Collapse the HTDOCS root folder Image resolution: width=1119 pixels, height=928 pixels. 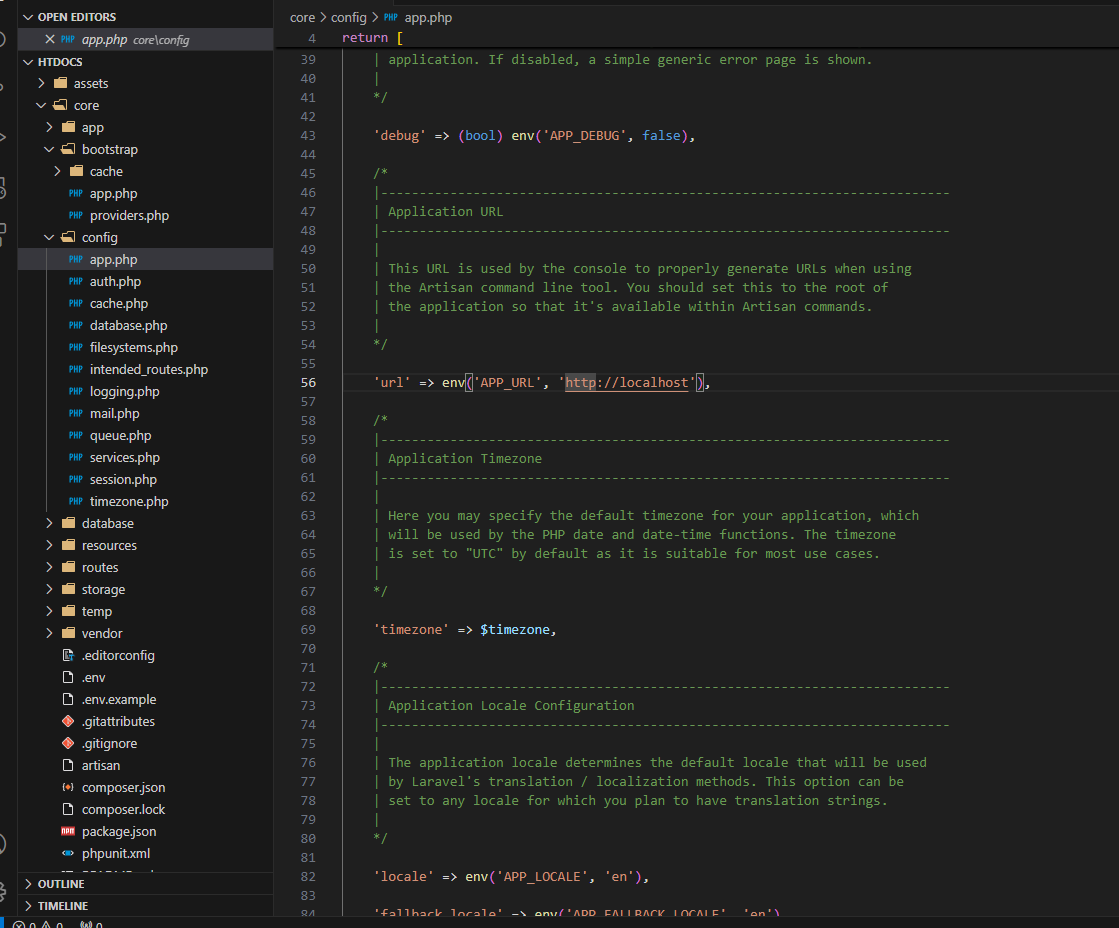[29, 62]
